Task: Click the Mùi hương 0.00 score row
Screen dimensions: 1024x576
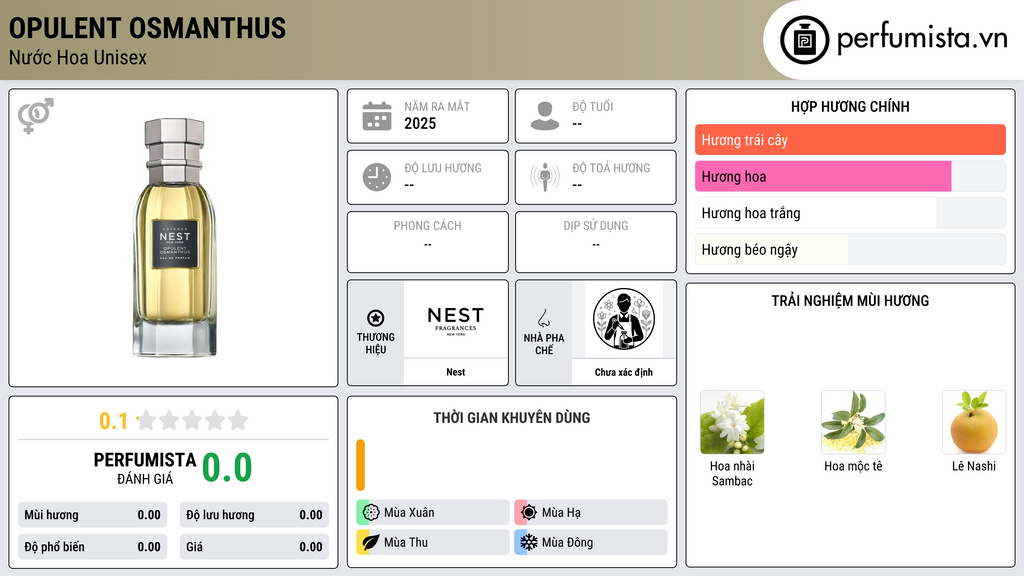Action: 92,515
